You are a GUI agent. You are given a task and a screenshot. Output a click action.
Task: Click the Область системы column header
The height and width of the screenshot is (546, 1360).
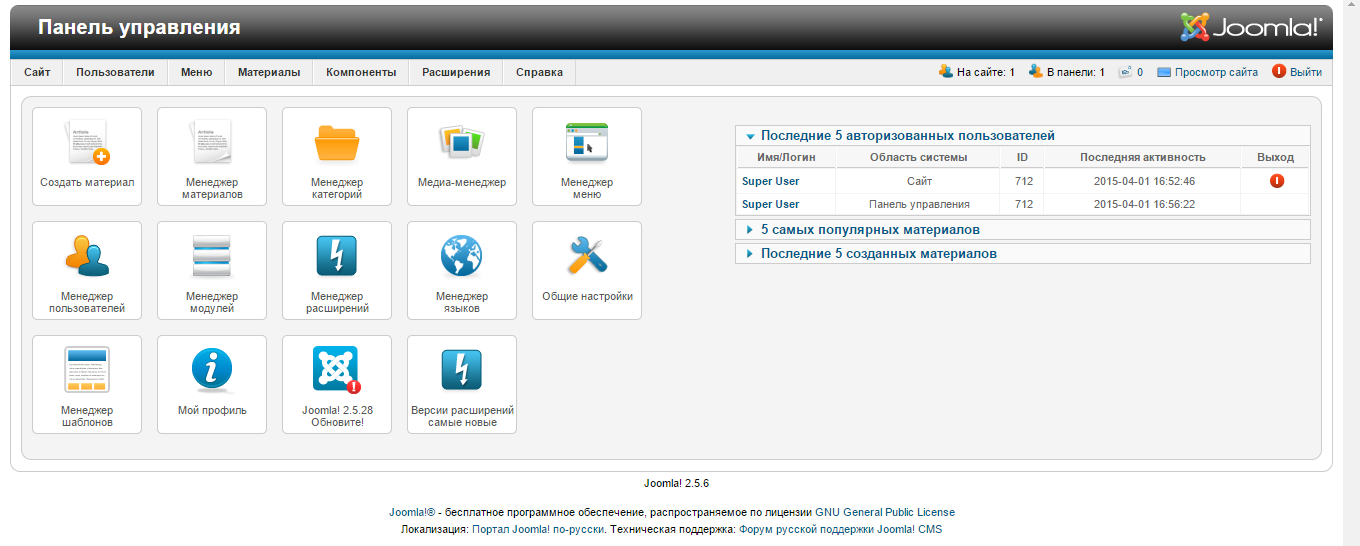pos(919,157)
